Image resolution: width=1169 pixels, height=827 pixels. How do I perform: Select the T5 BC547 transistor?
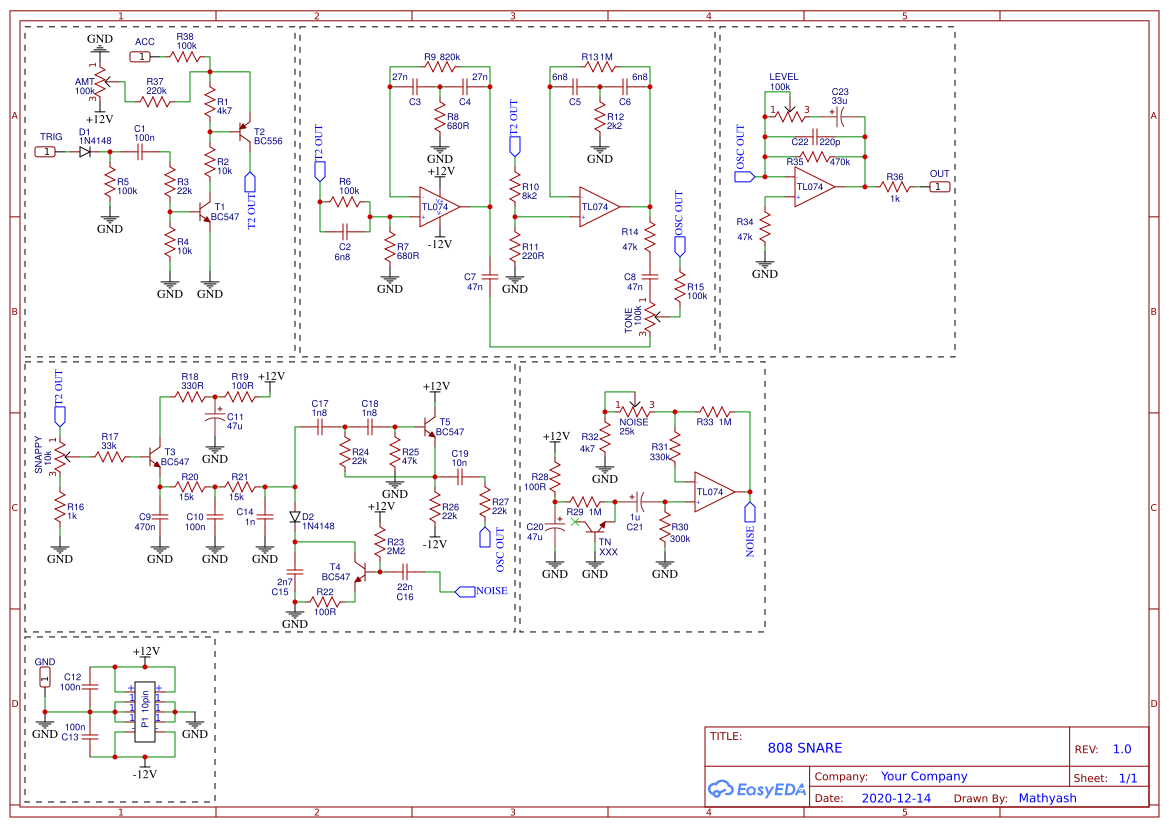(x=432, y=427)
